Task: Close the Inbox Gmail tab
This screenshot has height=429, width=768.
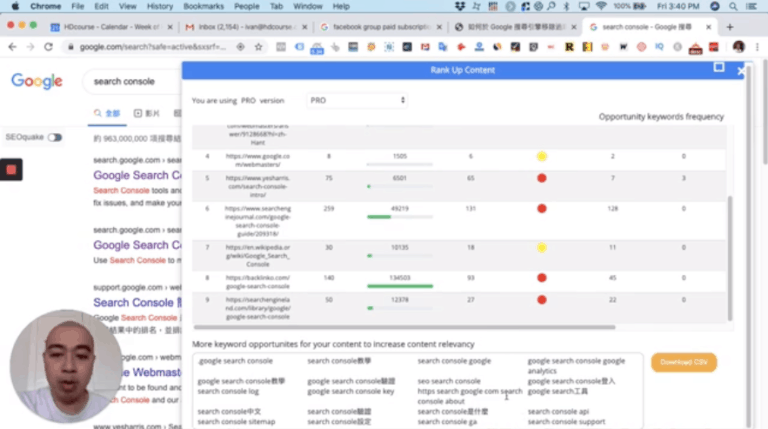Action: pyautogui.click(x=305, y=27)
